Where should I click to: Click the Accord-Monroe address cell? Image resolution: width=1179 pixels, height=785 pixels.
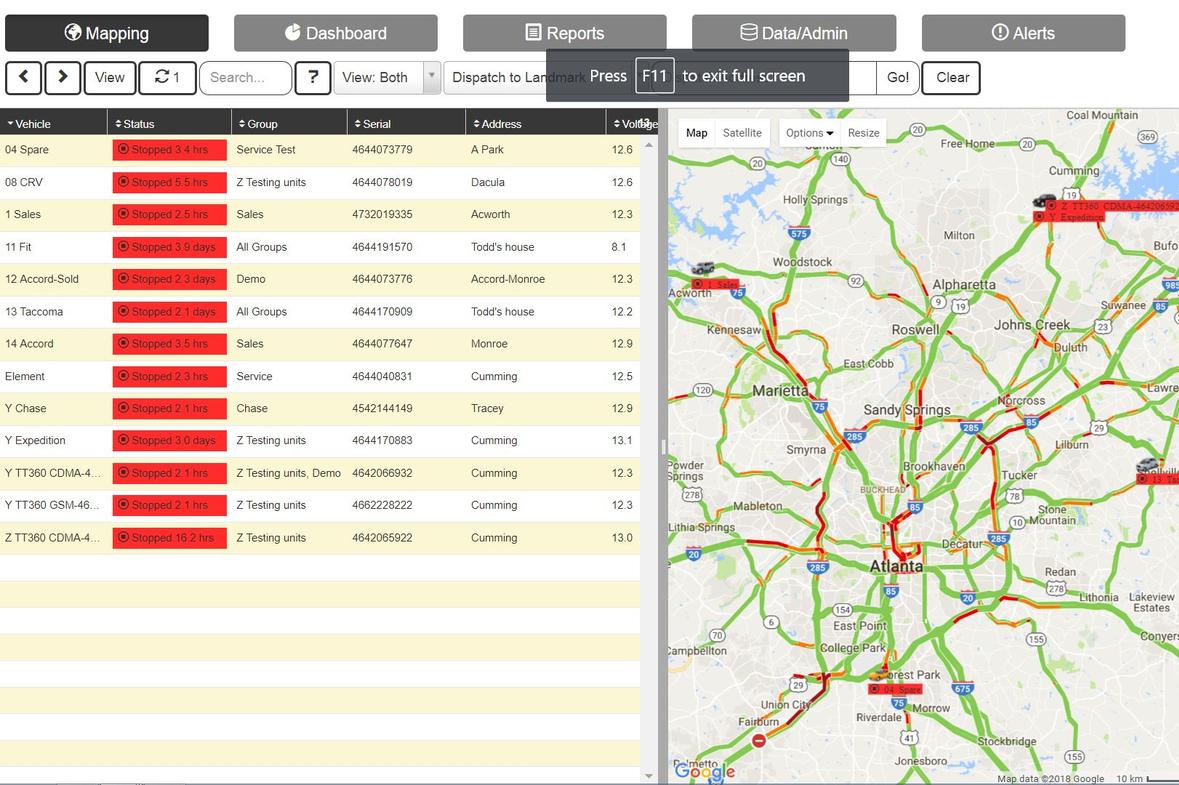point(508,279)
